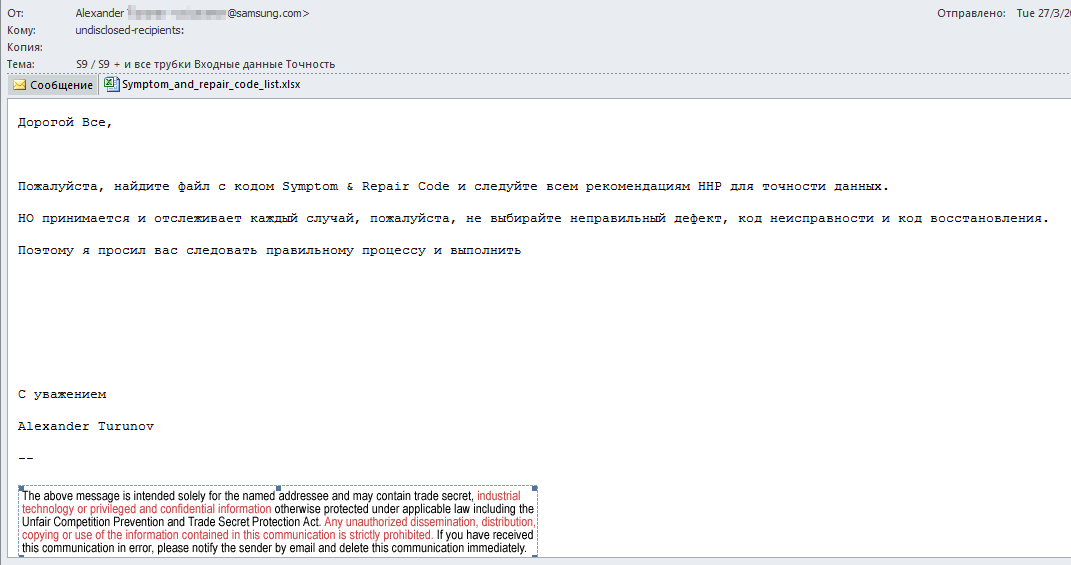Click the bottom-left resize handle of the disclaimer image
Image resolution: width=1071 pixels, height=565 pixels.
(20, 556)
